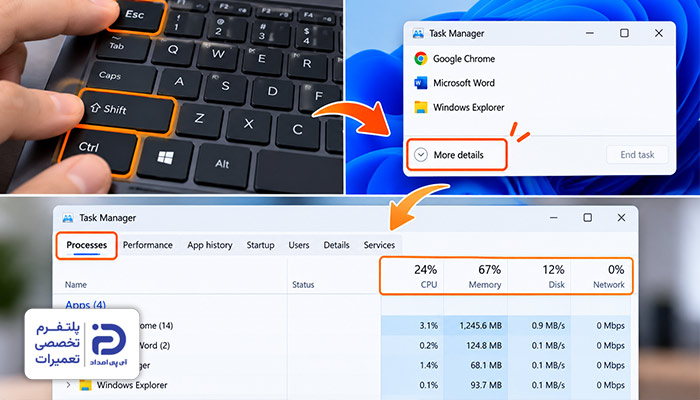The height and width of the screenshot is (400, 700).
Task: Sort by the 67% Memory column header
Action: 476,276
